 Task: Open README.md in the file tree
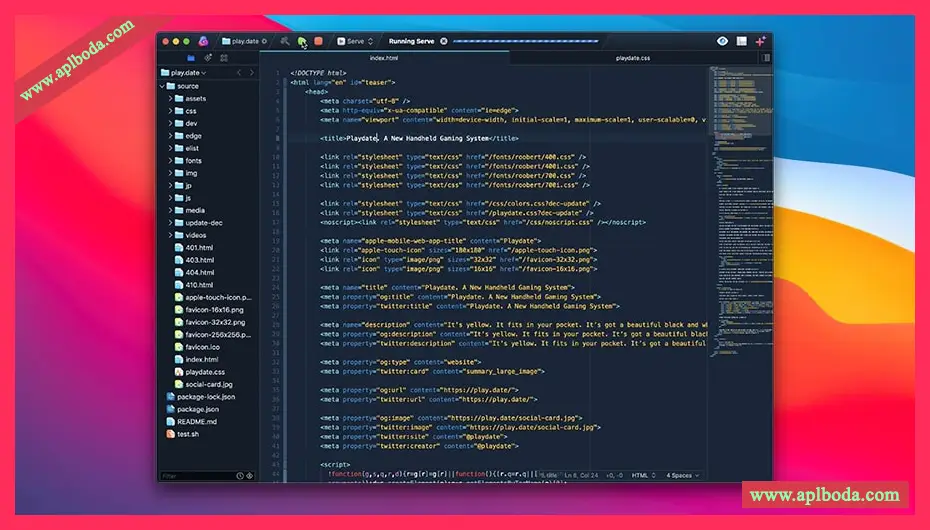tap(196, 421)
